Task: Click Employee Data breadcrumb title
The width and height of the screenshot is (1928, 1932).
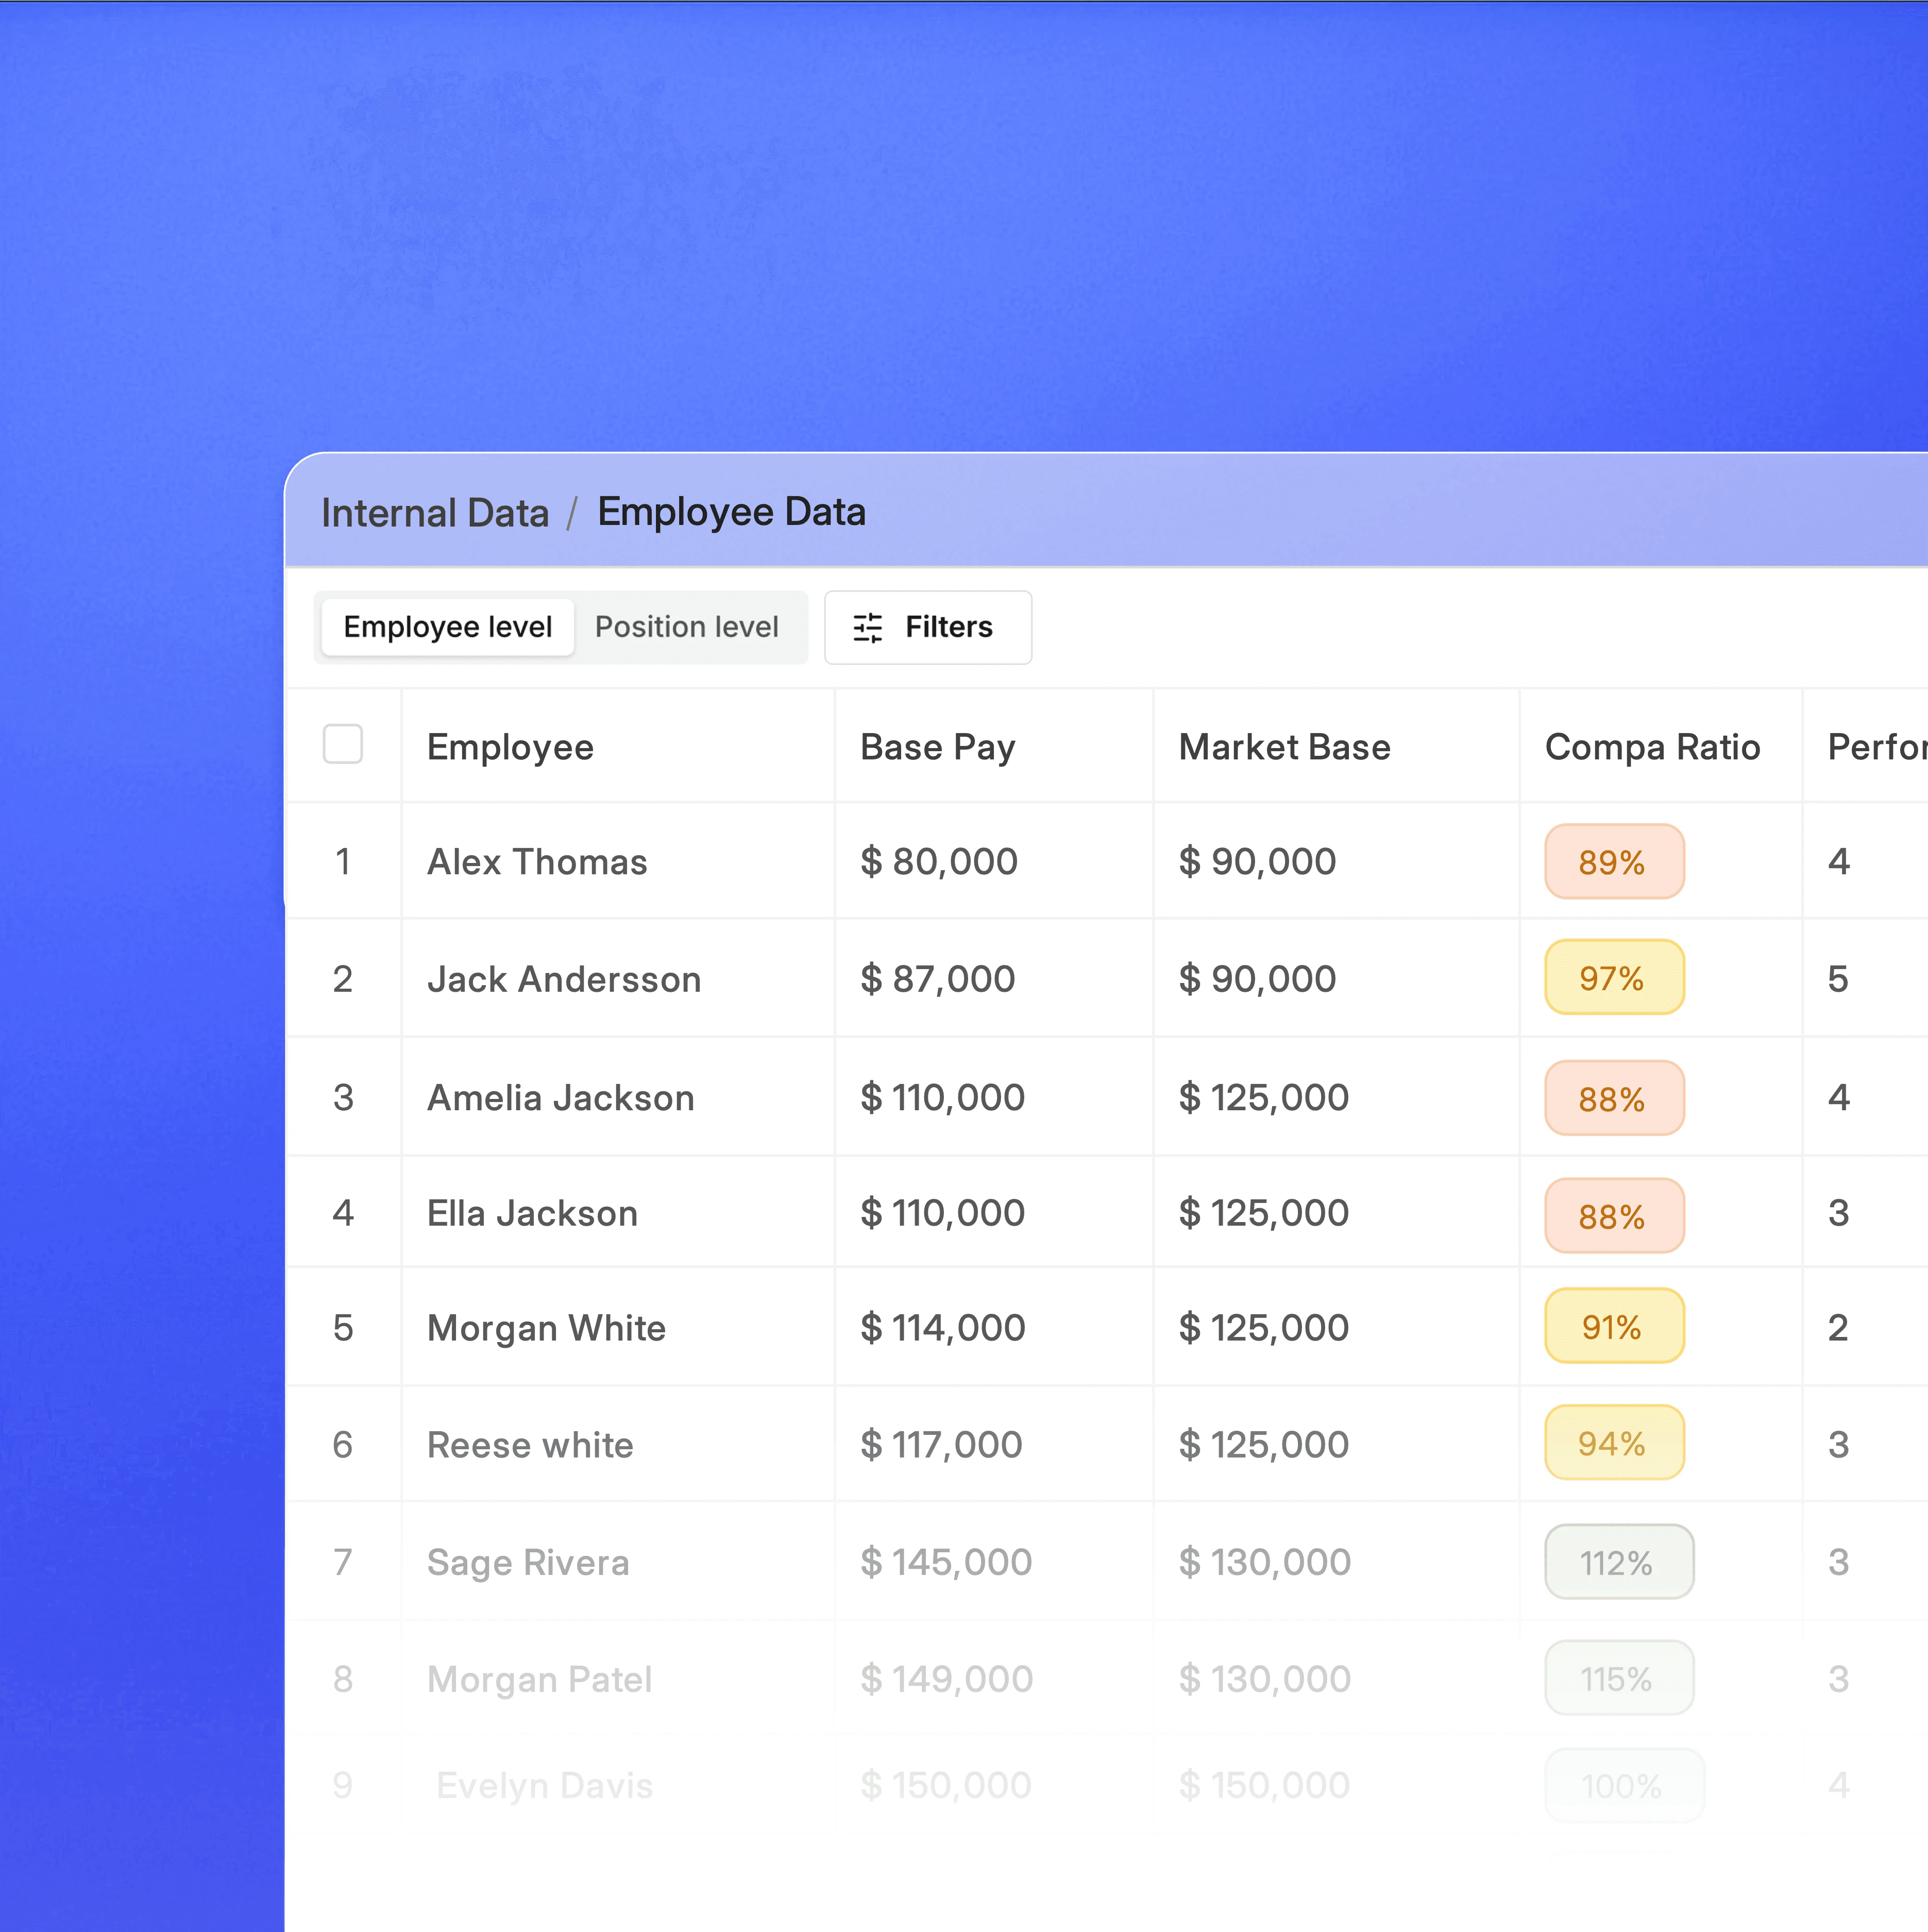Action: pyautogui.click(x=731, y=512)
